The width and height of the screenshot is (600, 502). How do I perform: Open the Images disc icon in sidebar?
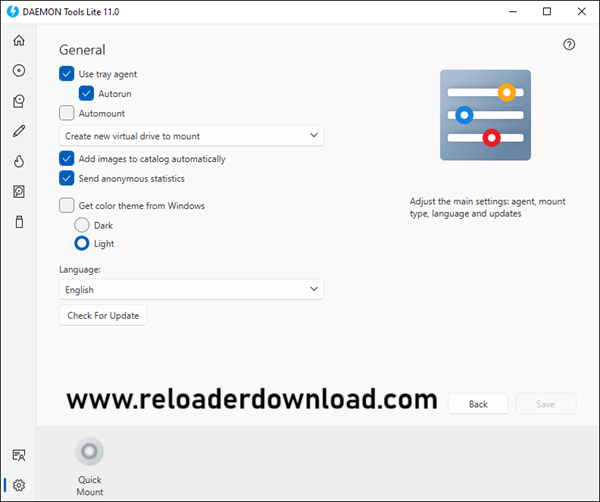coord(19,70)
